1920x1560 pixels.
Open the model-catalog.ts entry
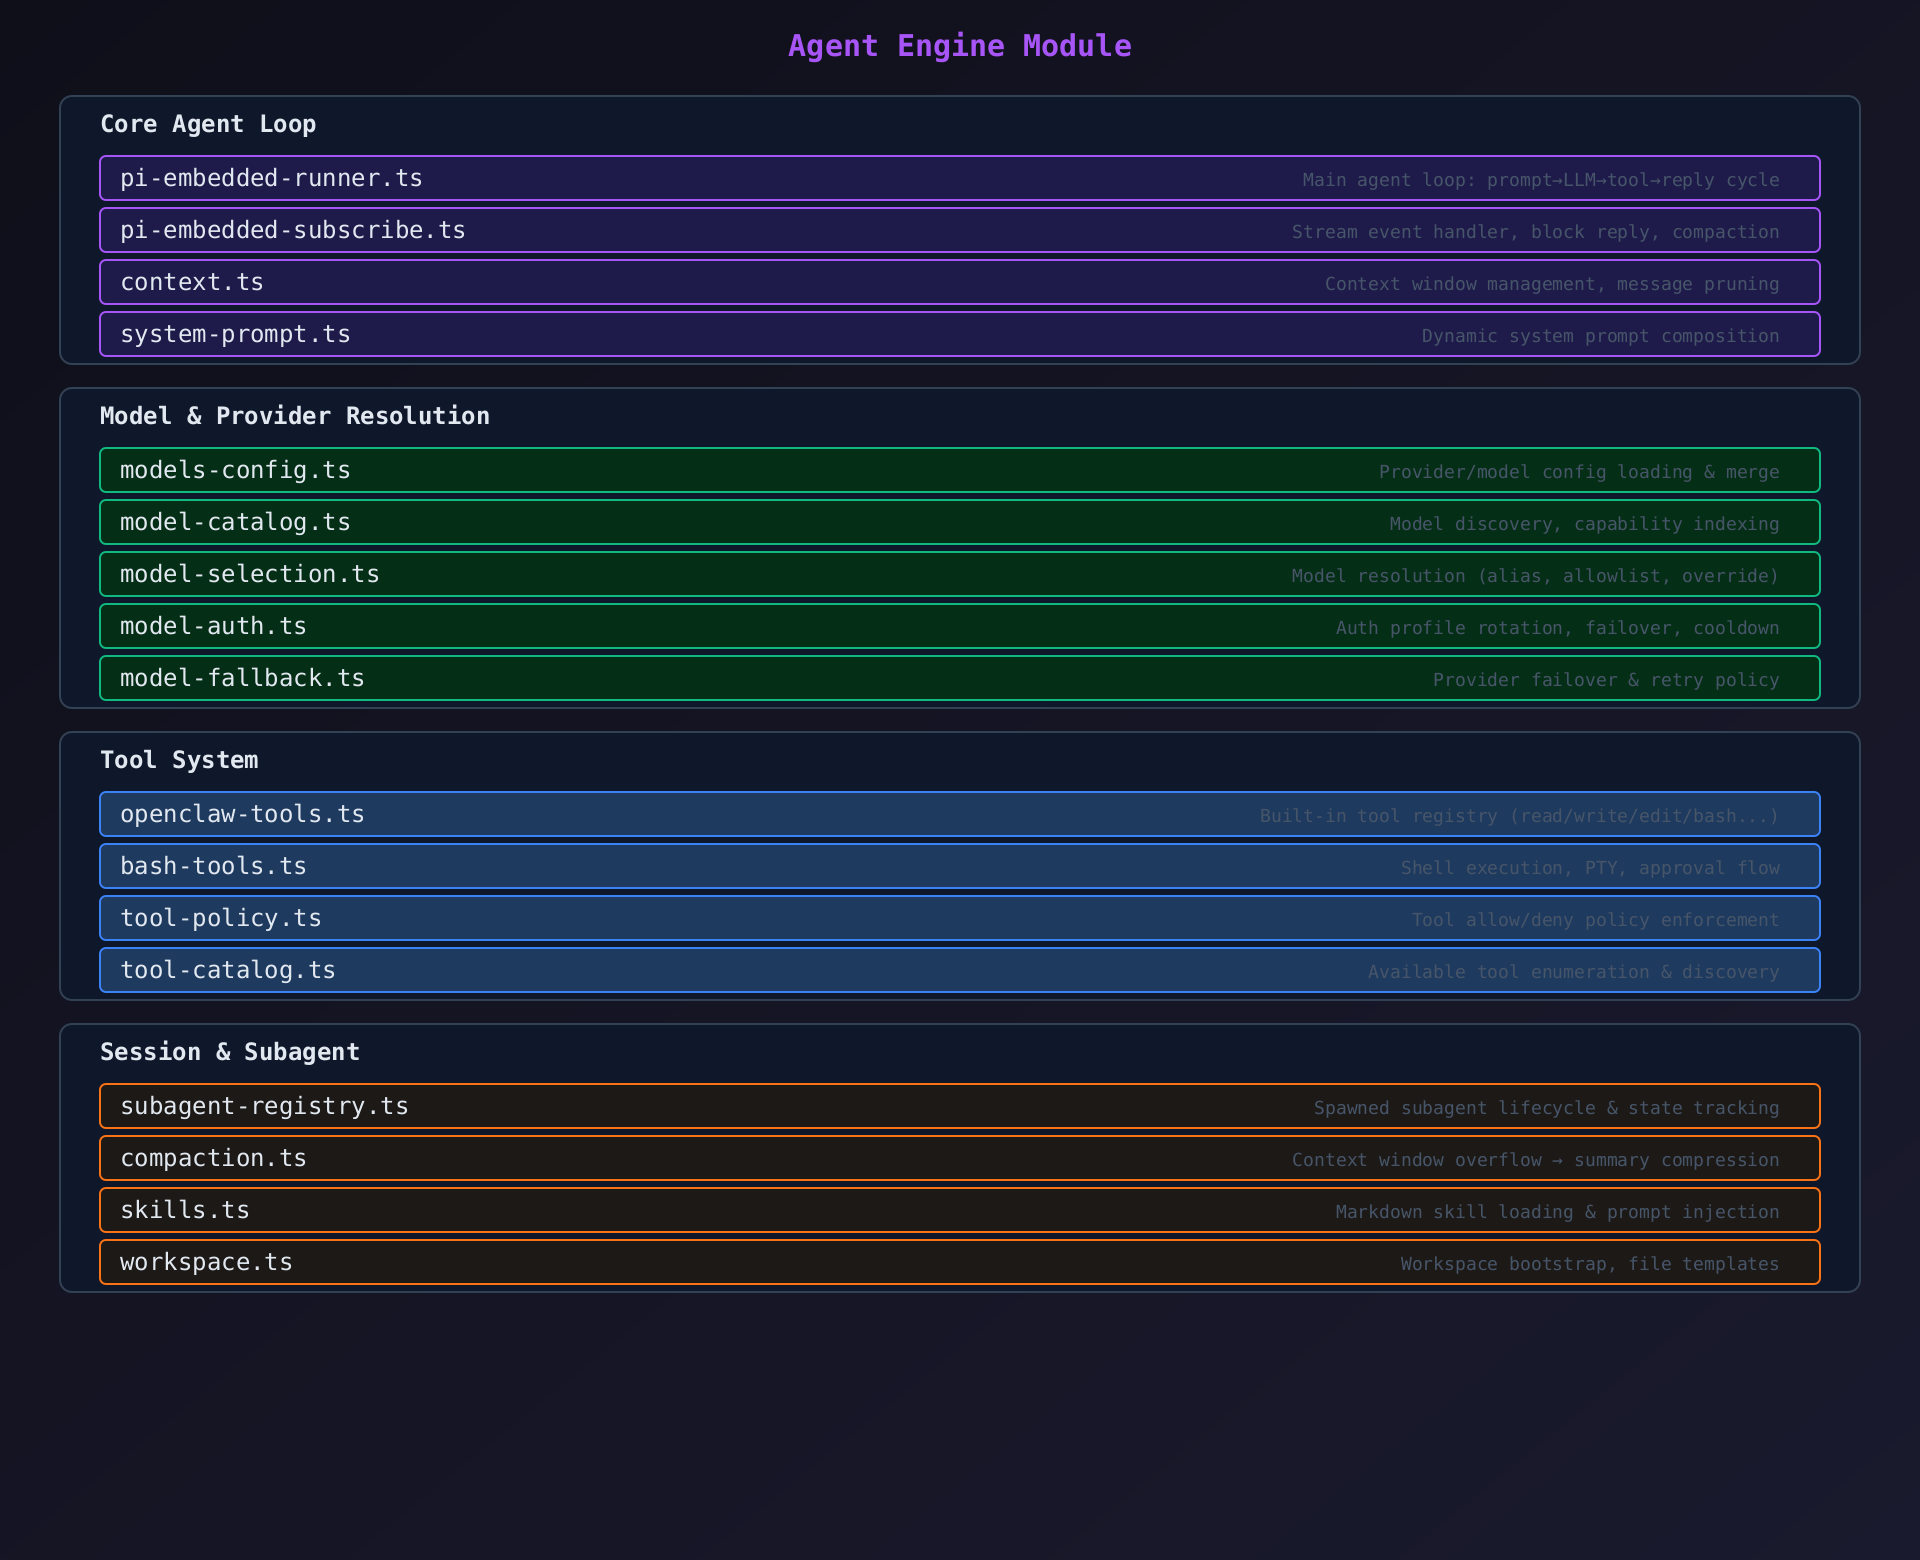tap(959, 522)
